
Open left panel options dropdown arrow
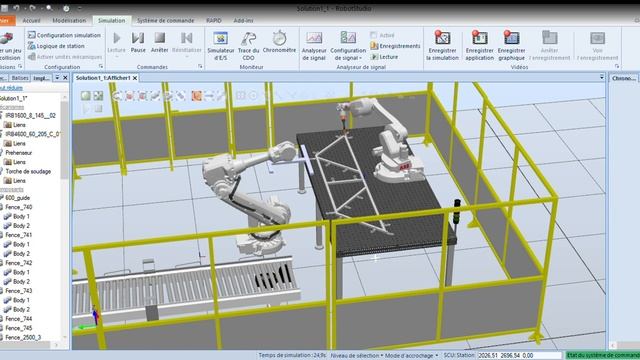tap(57, 78)
